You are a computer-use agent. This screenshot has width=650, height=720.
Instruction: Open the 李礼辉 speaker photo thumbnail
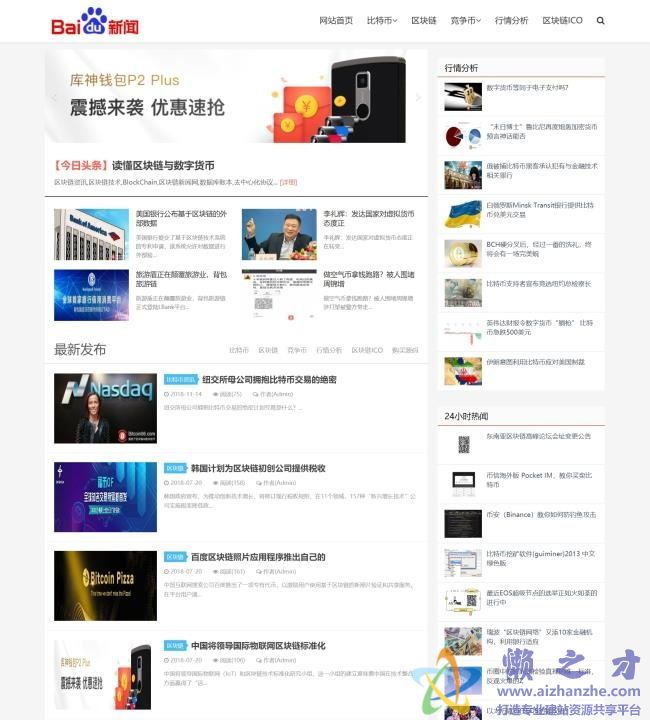pos(279,235)
